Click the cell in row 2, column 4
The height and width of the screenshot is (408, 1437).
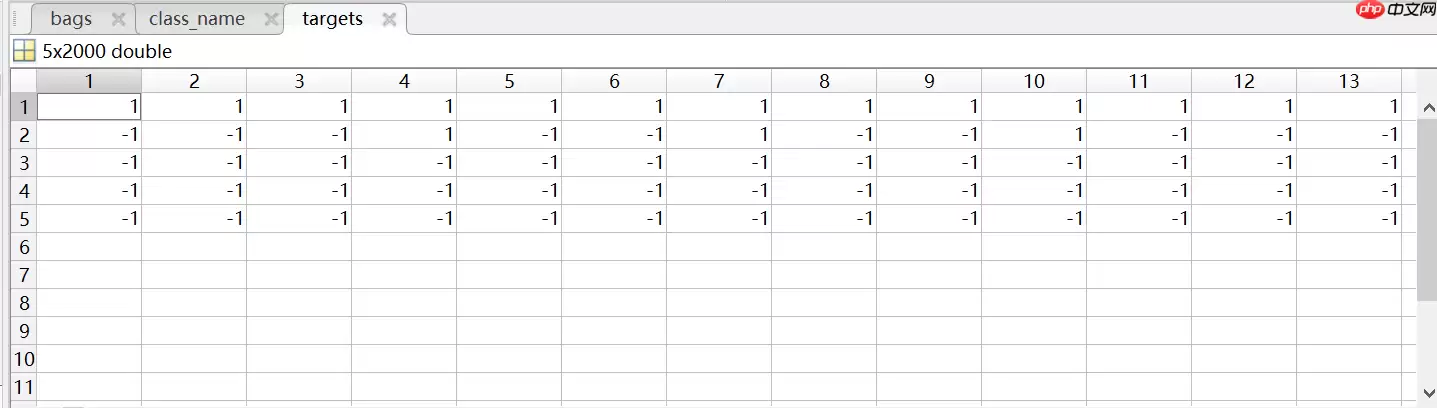404,135
